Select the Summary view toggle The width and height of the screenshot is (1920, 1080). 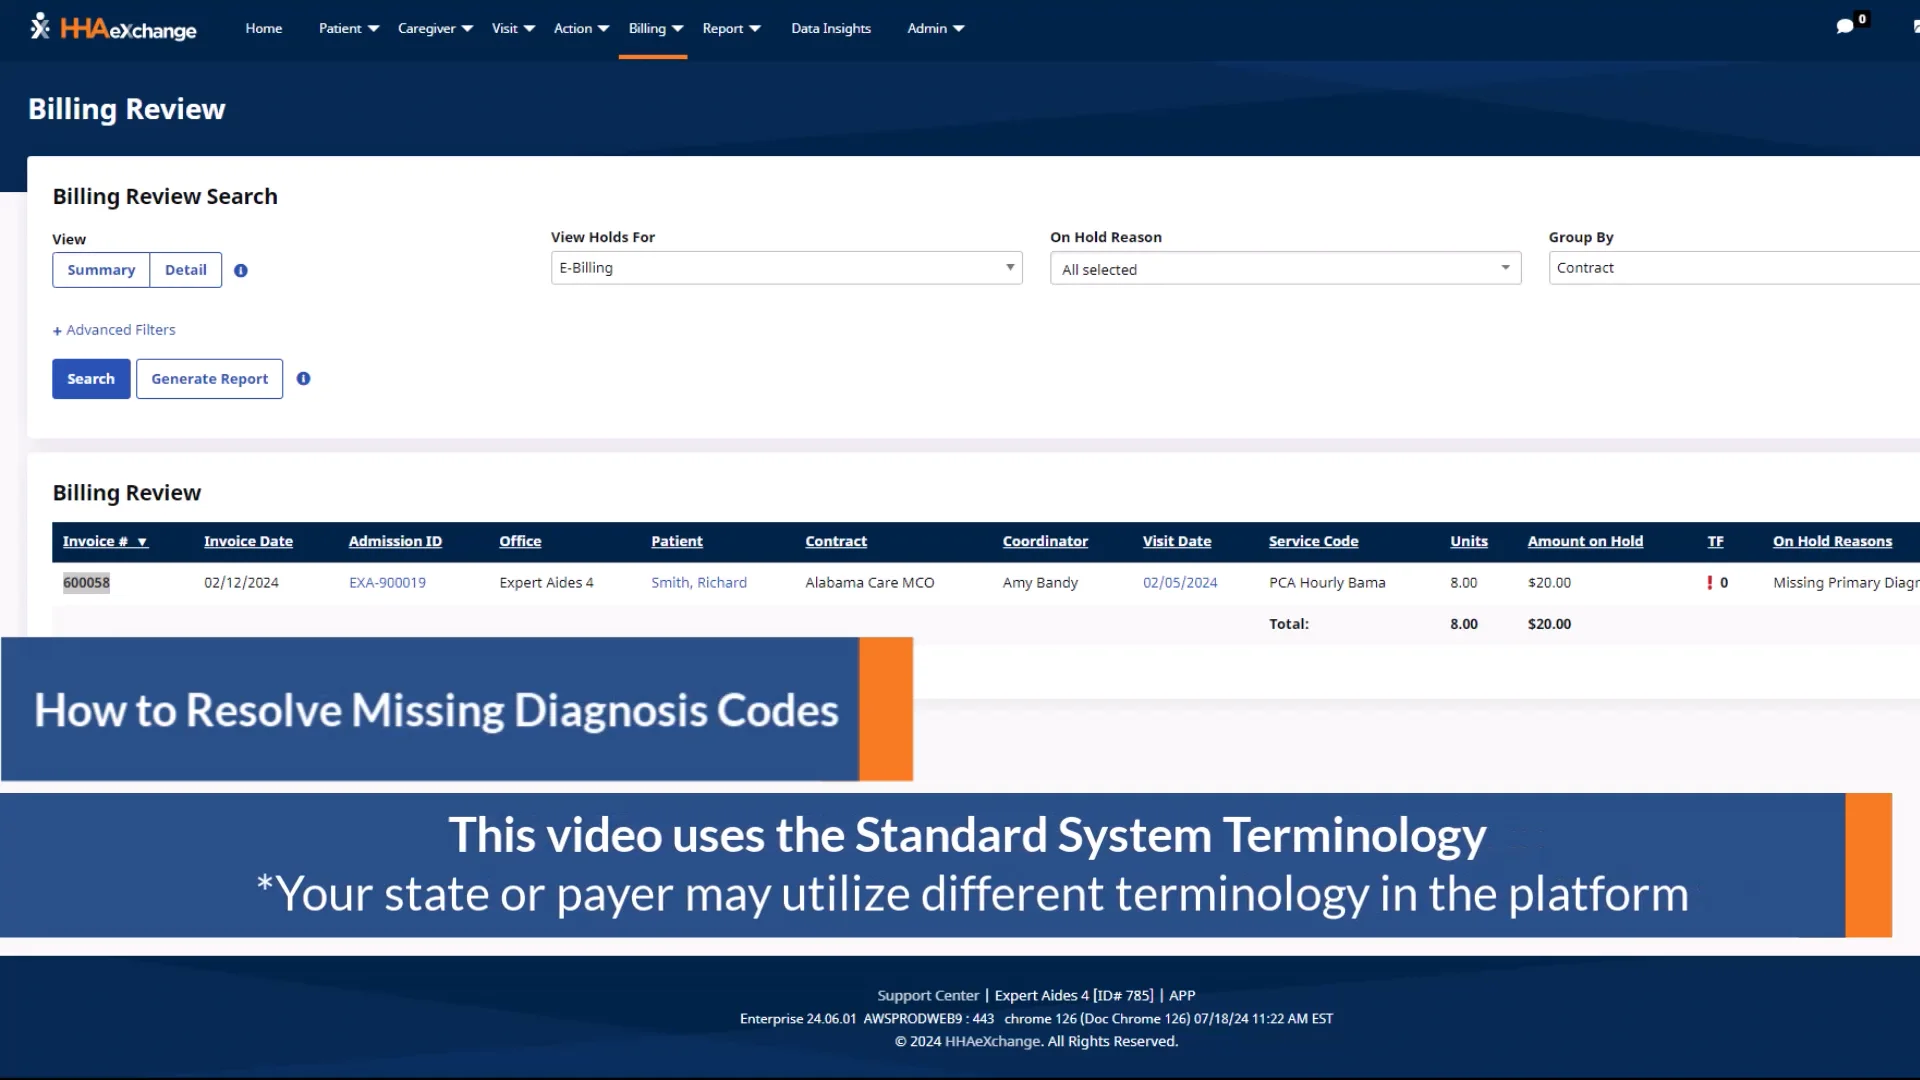100,270
